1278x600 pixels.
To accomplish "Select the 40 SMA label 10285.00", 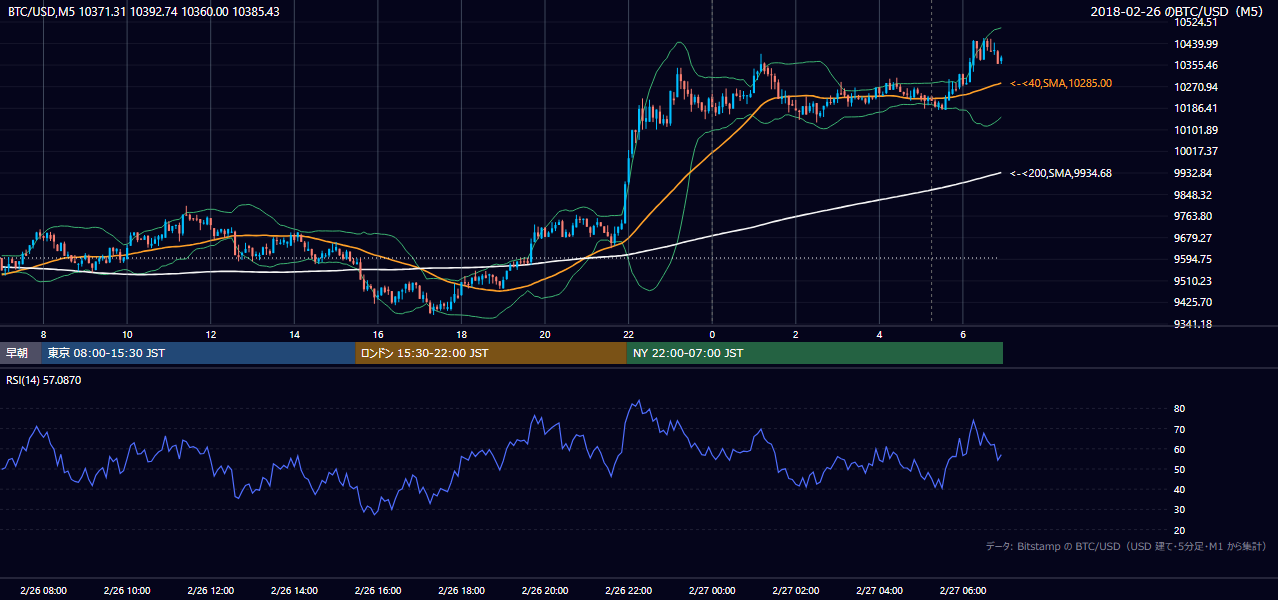I will [1061, 83].
